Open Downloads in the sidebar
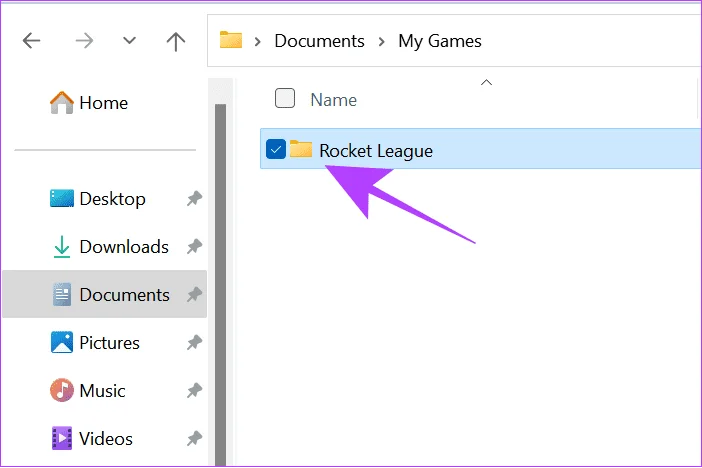The image size is (702, 468). click(x=124, y=247)
